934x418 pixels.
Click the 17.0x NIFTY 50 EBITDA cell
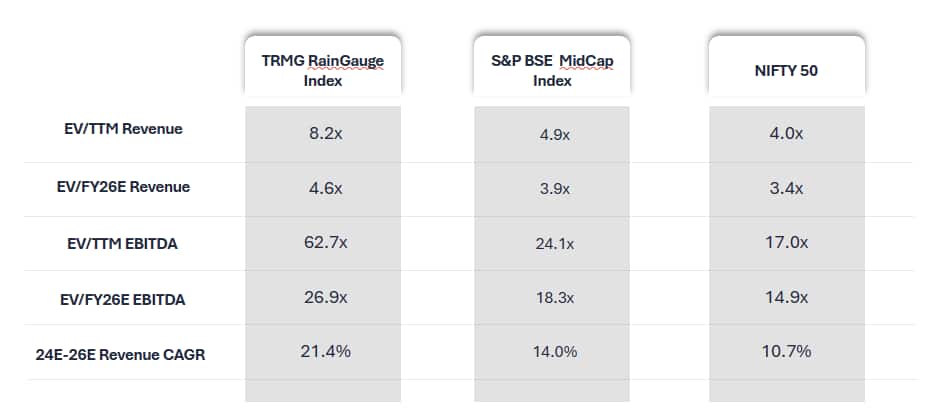786,242
